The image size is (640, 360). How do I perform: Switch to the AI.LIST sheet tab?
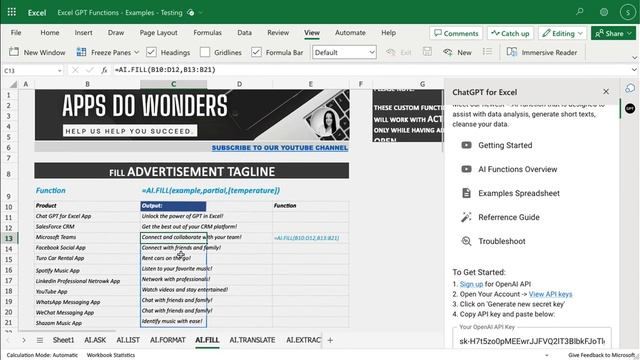coord(128,340)
